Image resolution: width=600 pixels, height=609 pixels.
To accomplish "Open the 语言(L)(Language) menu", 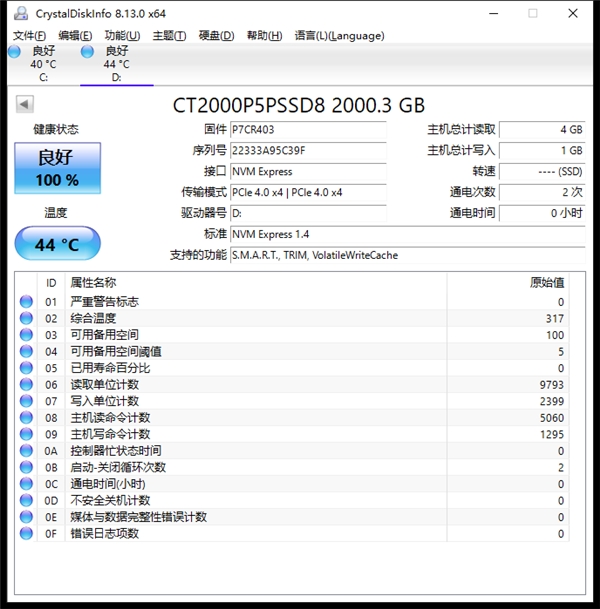I will [339, 35].
